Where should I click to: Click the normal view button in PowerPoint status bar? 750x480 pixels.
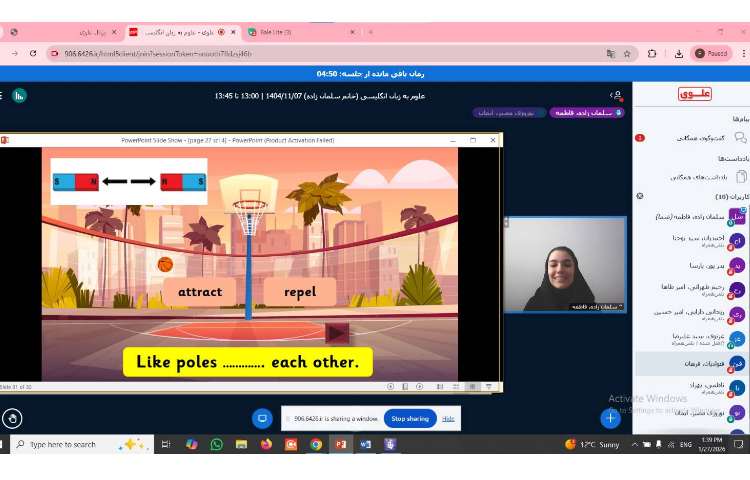[x=440, y=386]
